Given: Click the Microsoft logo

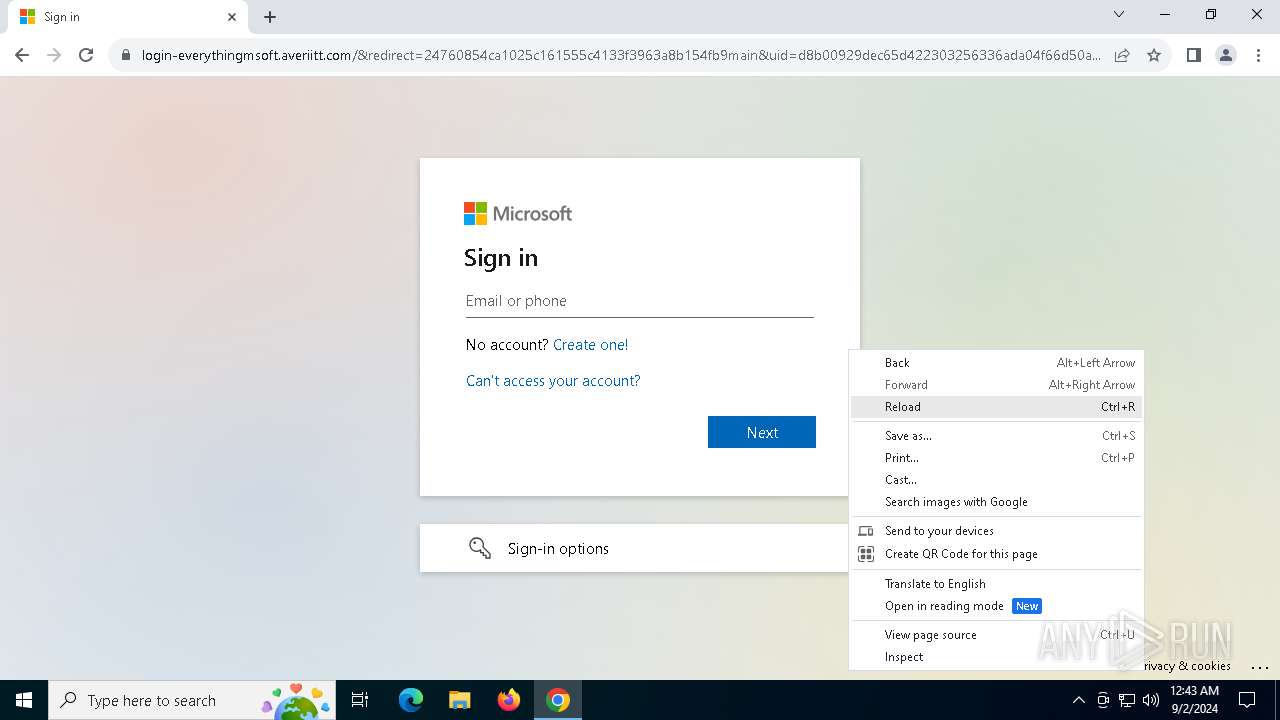Looking at the screenshot, I should click(x=518, y=213).
